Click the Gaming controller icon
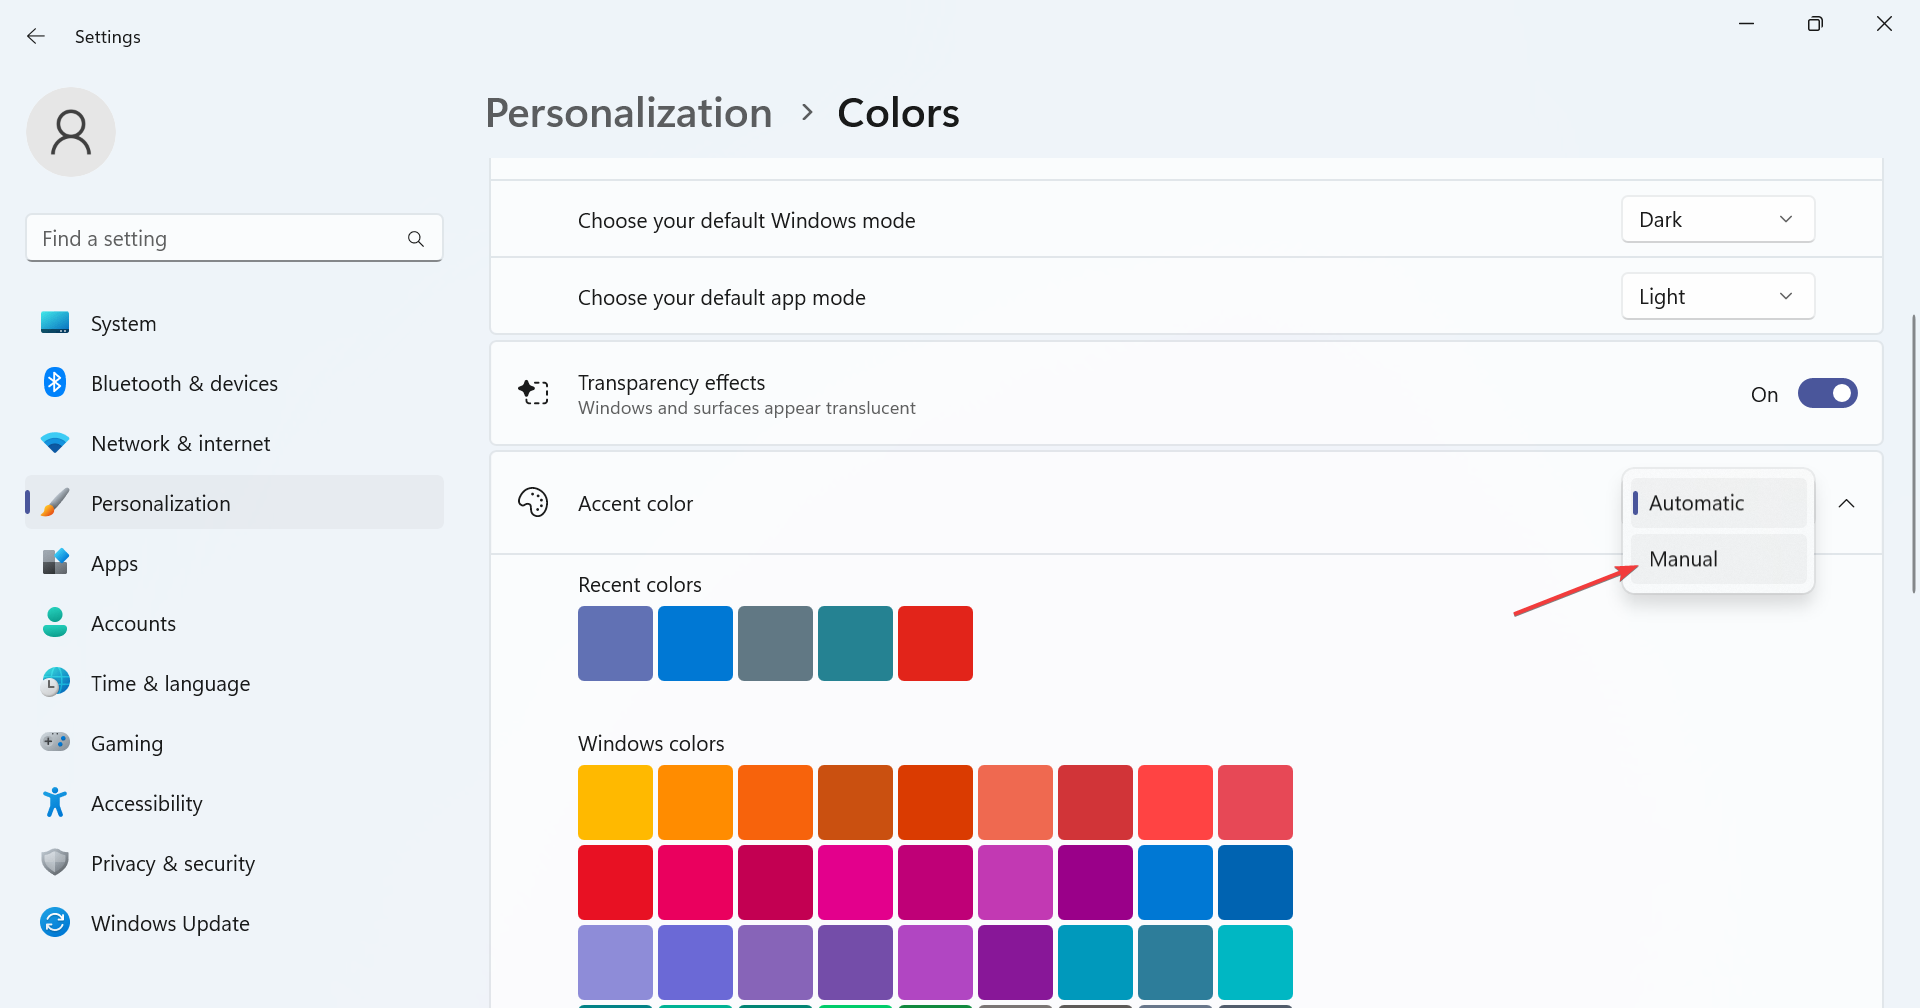This screenshot has width=1920, height=1008. coord(55,742)
